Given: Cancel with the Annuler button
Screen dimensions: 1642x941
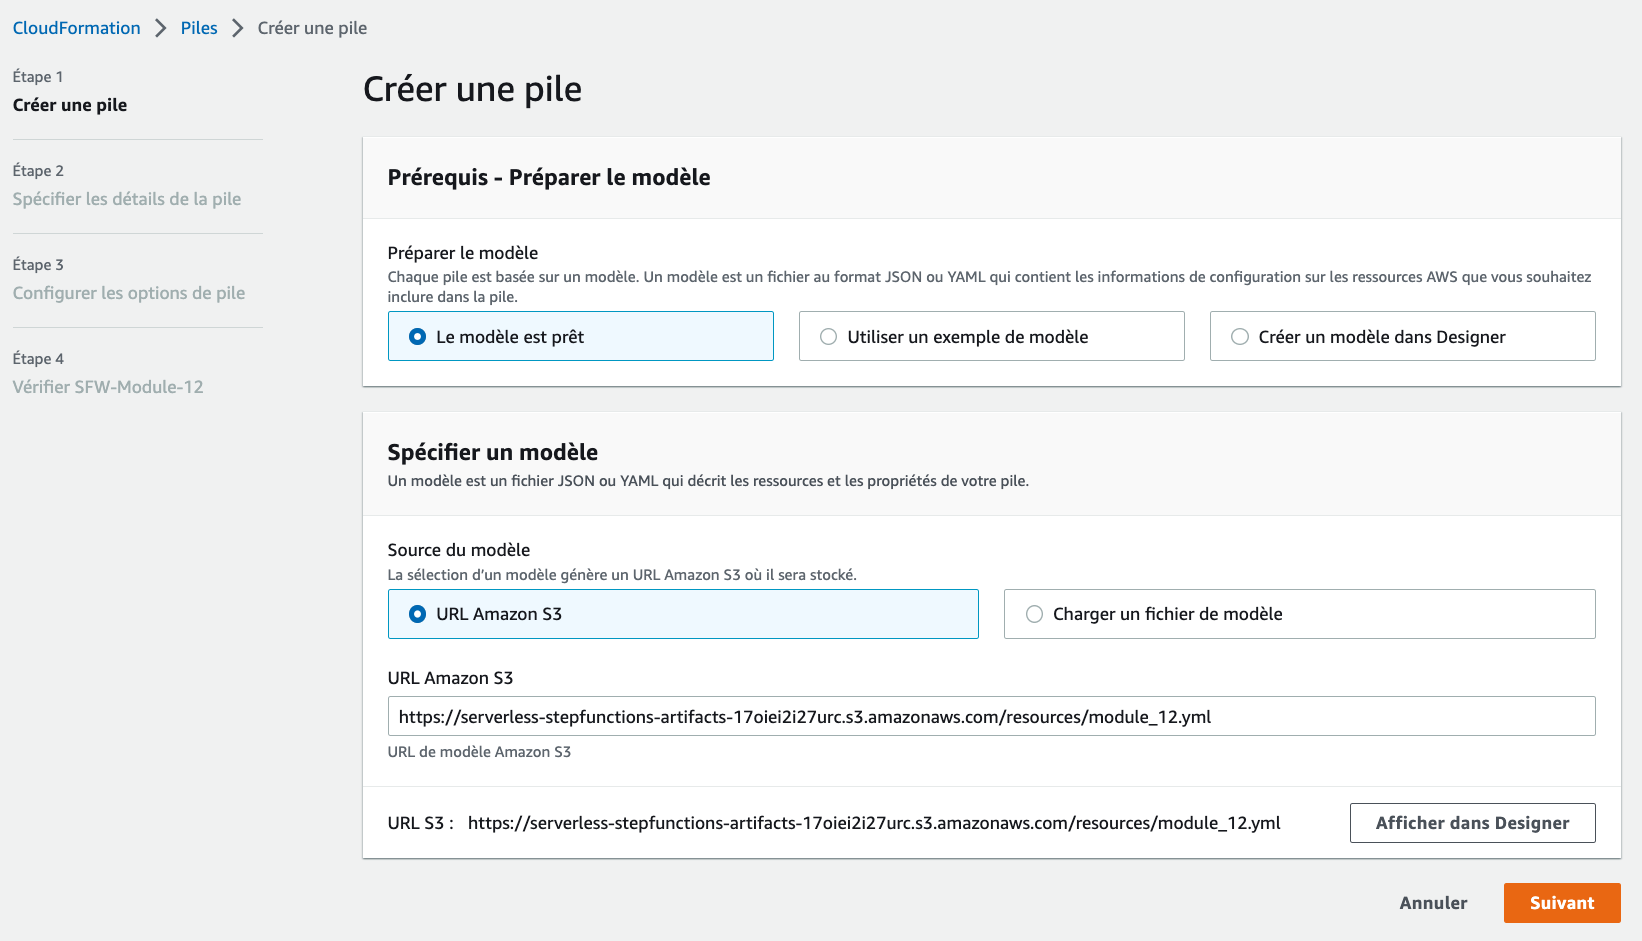Looking at the screenshot, I should click(1433, 903).
